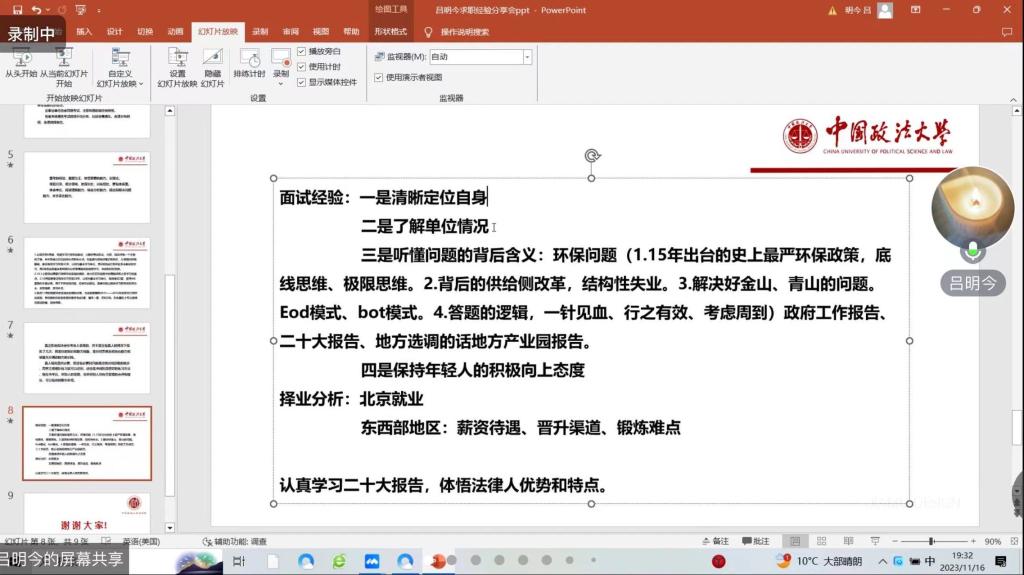Toggle 使用计时 checkbox

302,66
